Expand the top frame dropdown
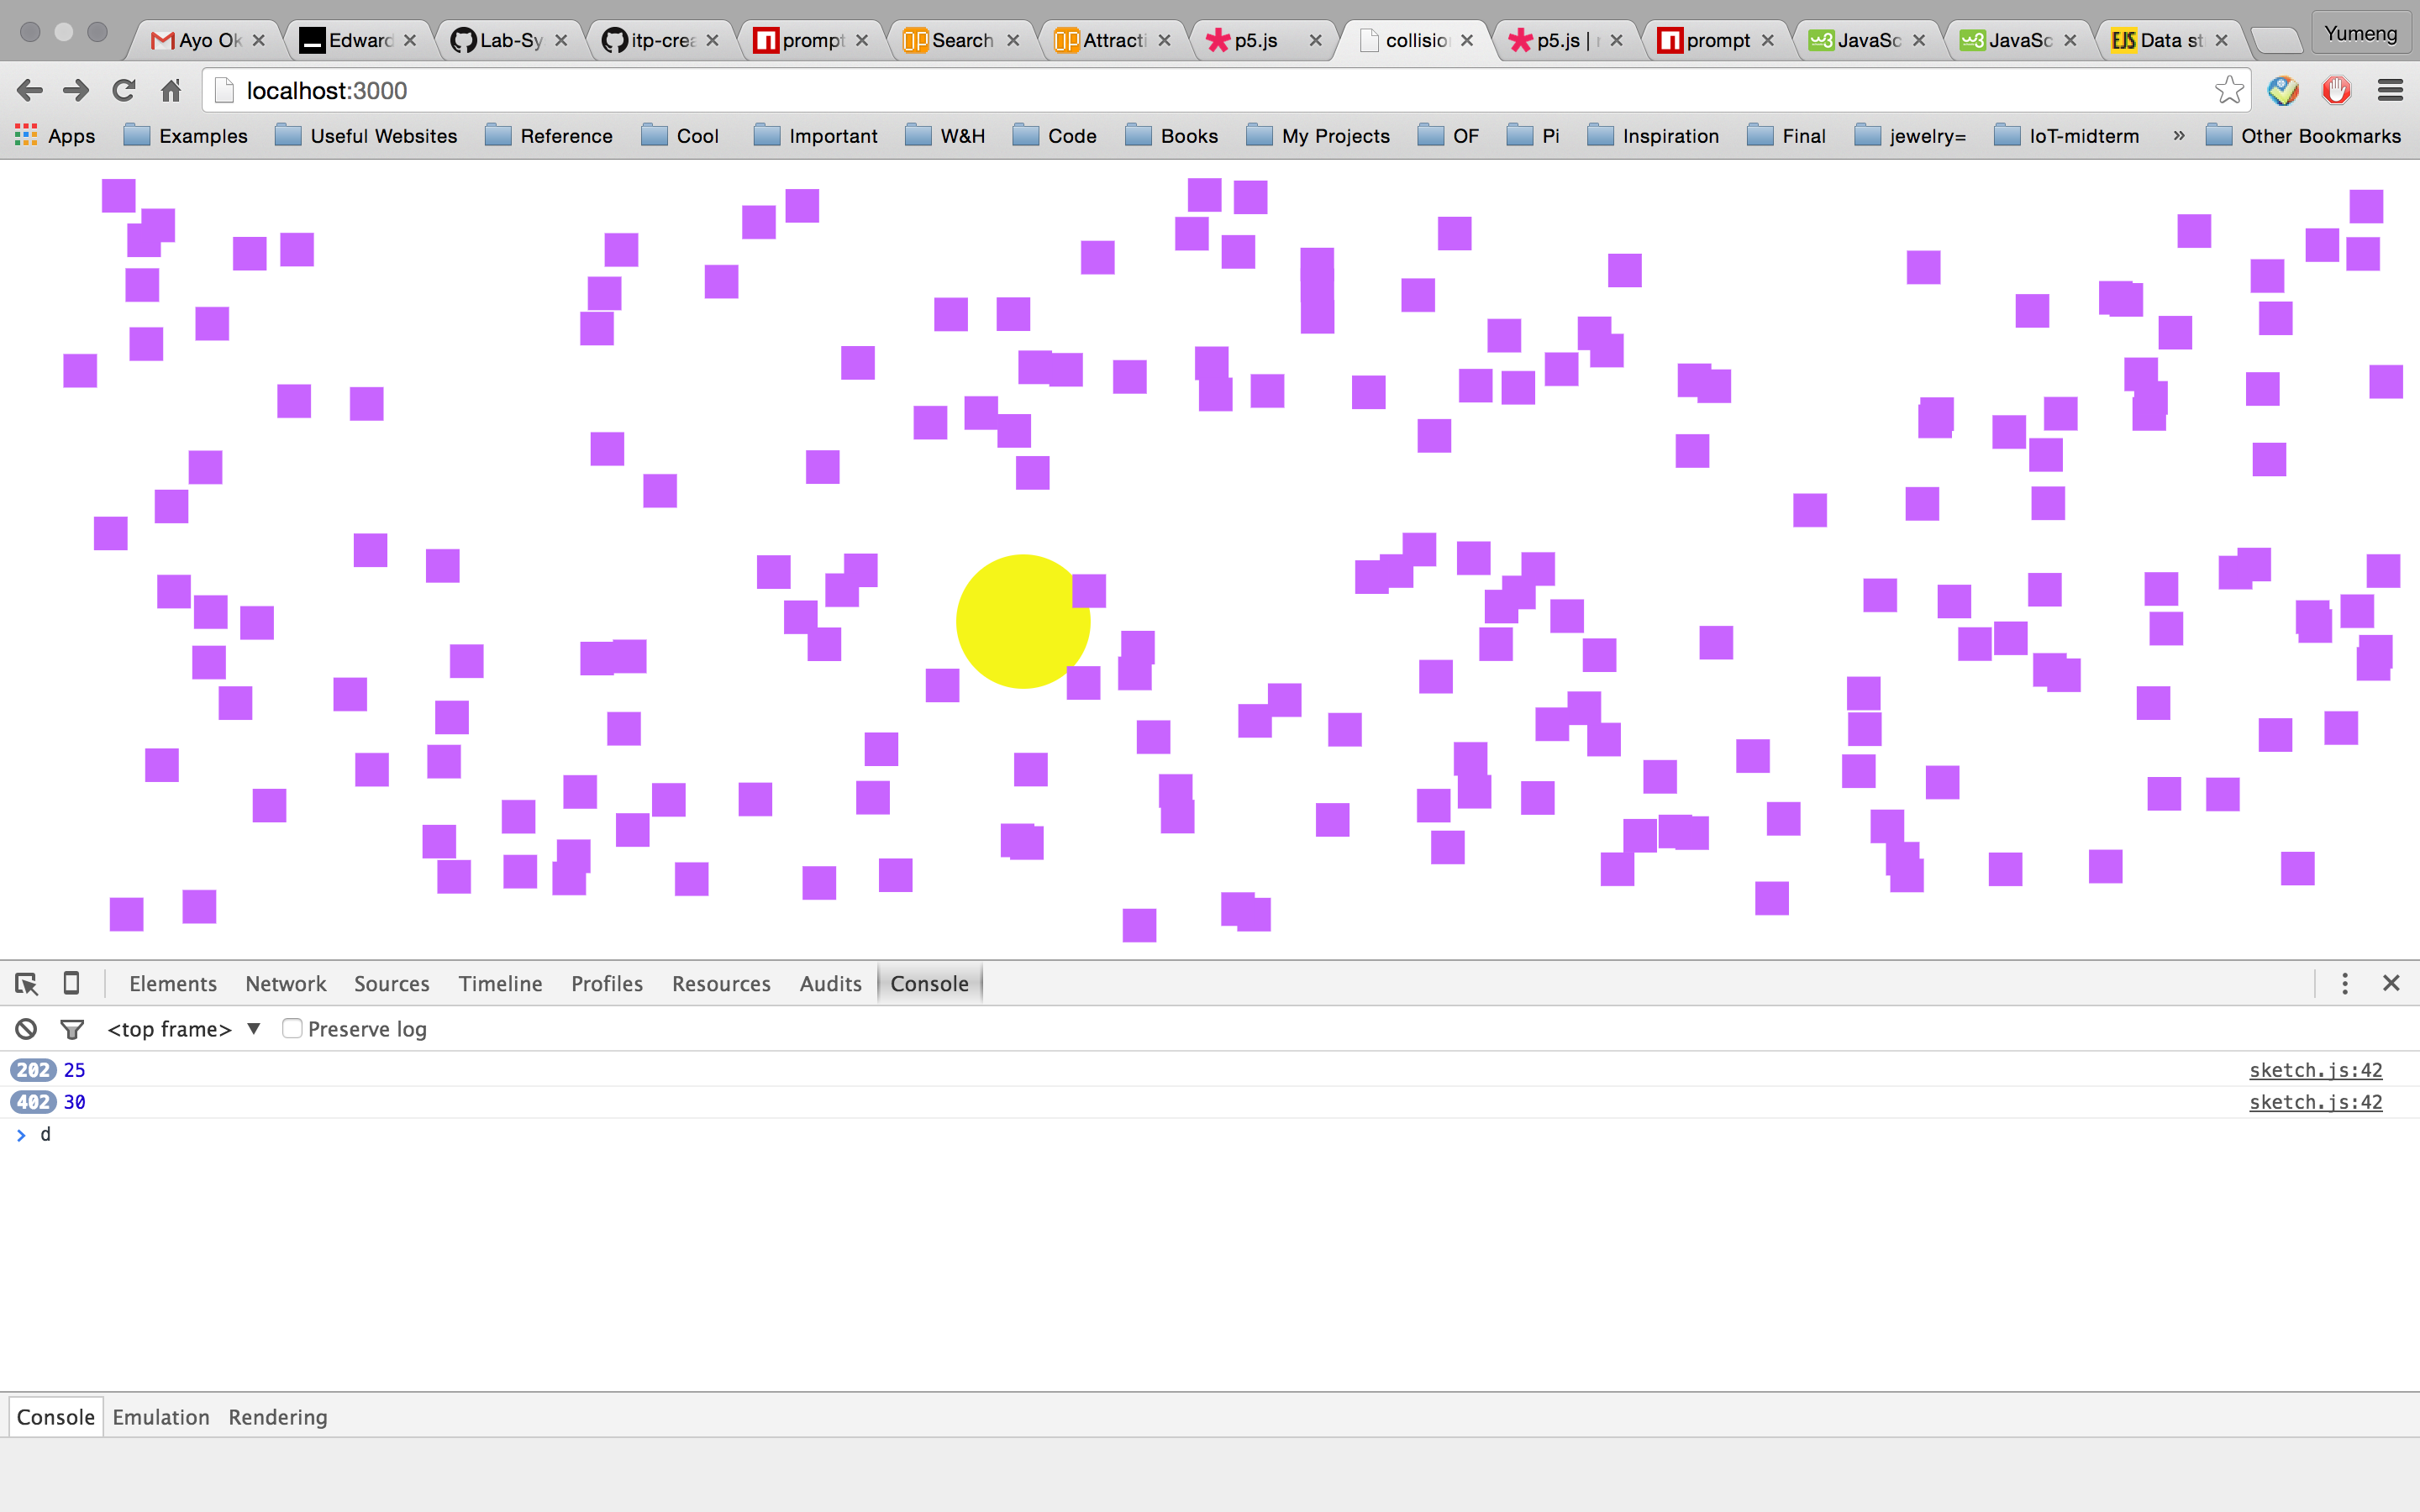 pos(254,1029)
